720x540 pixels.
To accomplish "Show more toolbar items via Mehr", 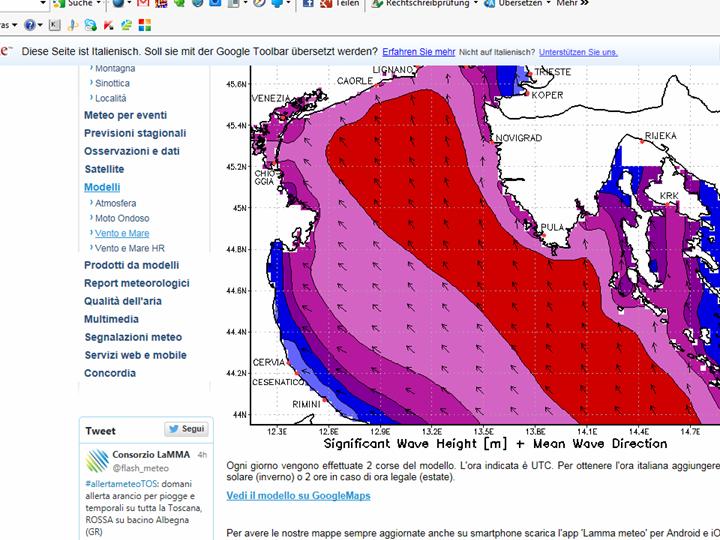I will coord(571,4).
